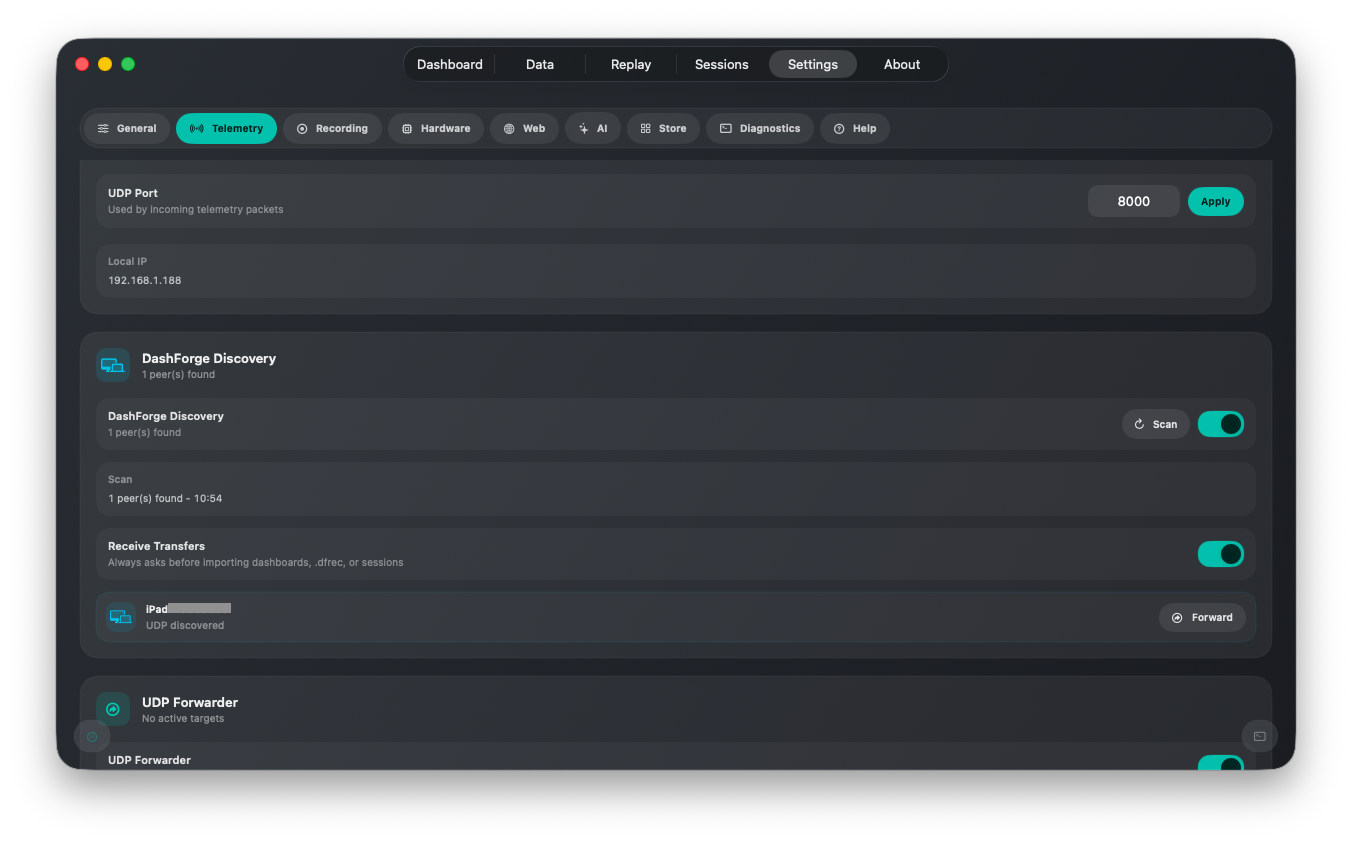
Task: Select the Telemetry settings section
Action: (226, 128)
